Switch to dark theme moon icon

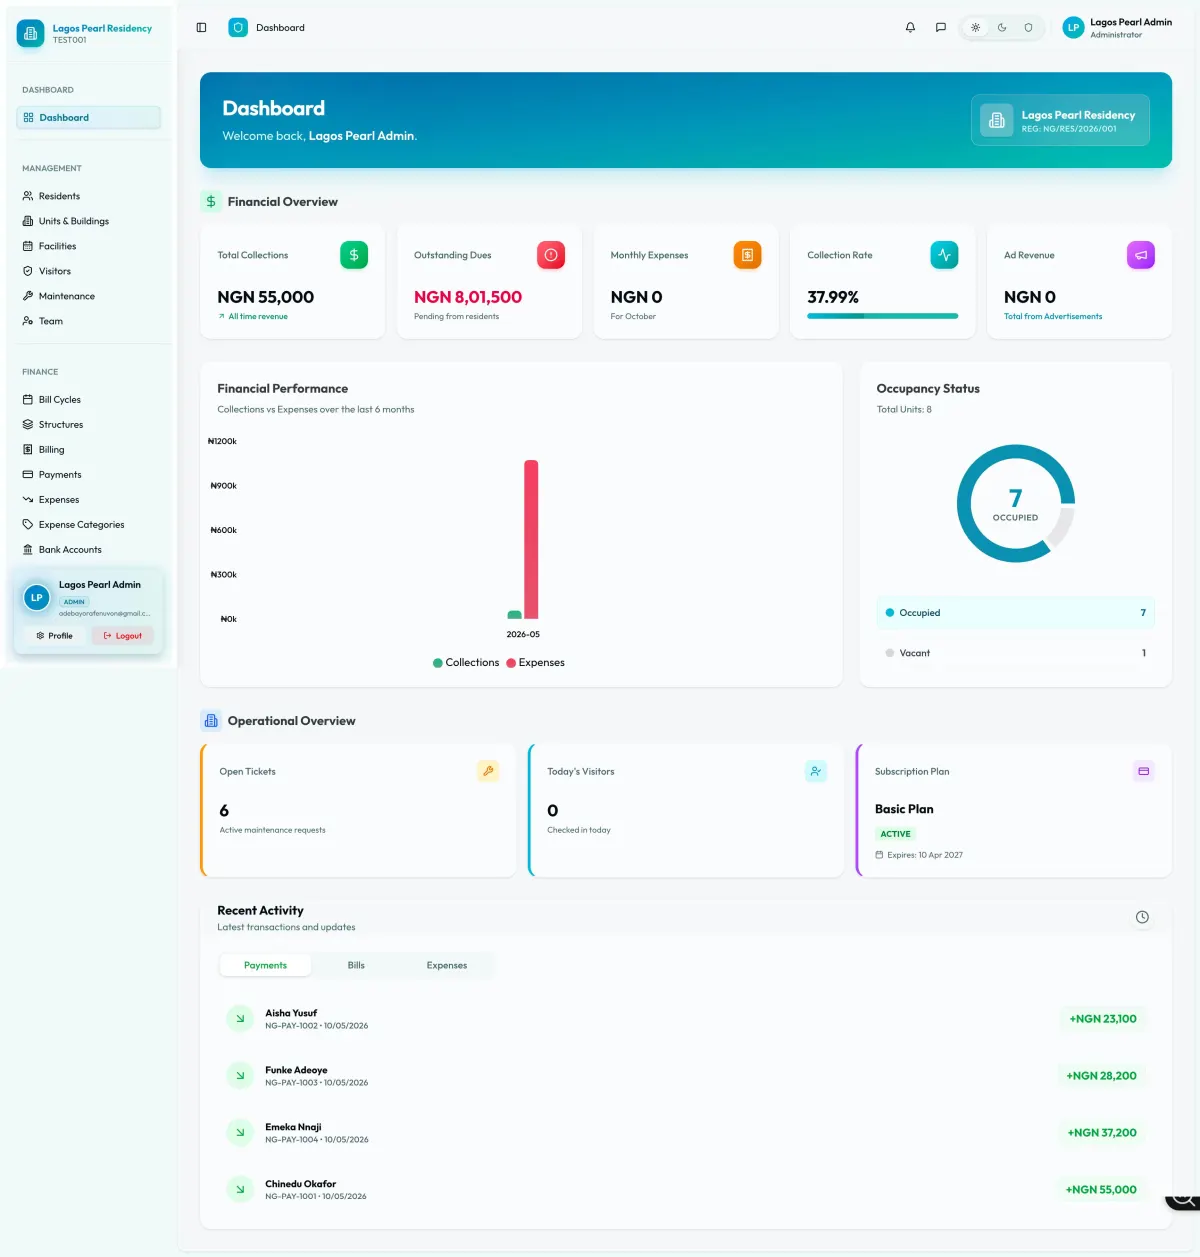(x=1002, y=28)
